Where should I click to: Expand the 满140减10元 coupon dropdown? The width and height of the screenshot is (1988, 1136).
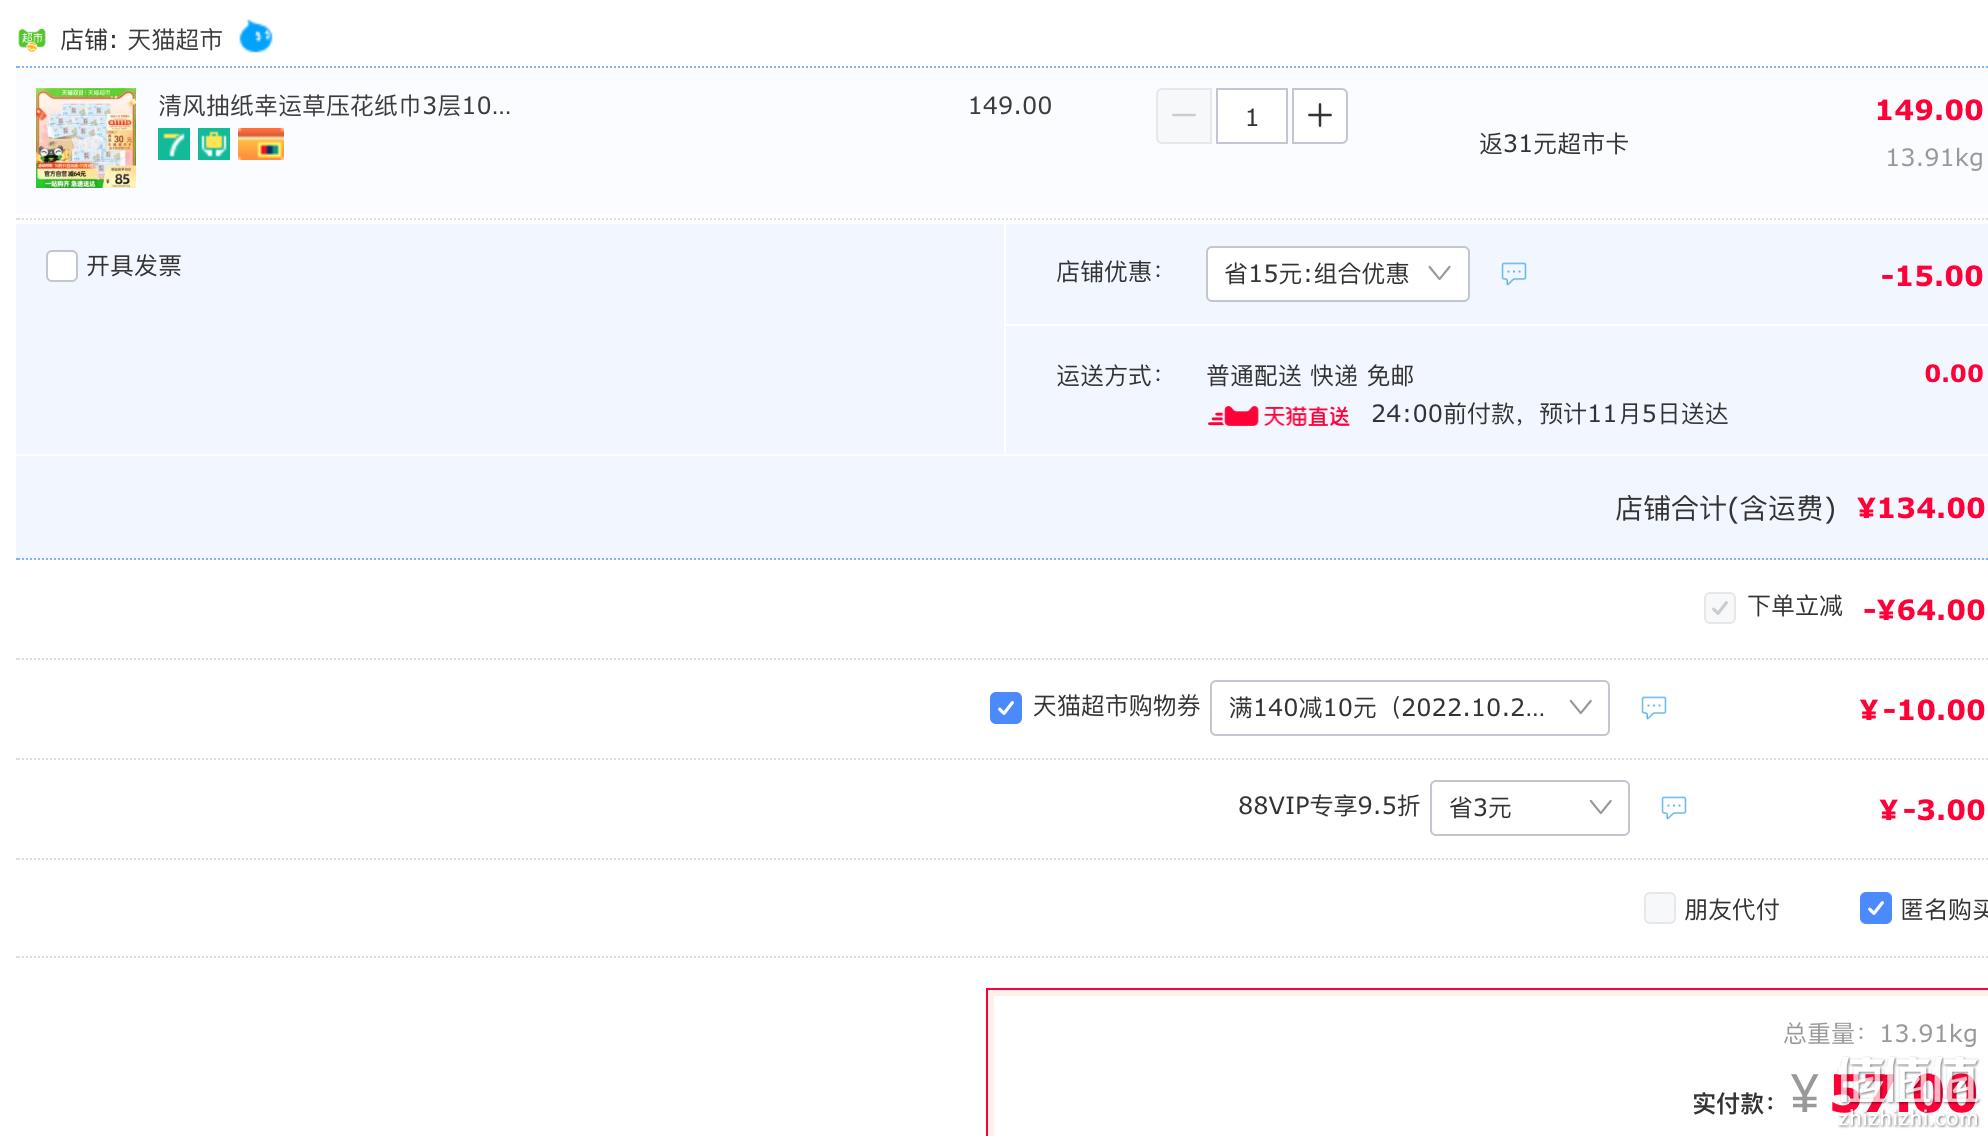click(x=1410, y=708)
